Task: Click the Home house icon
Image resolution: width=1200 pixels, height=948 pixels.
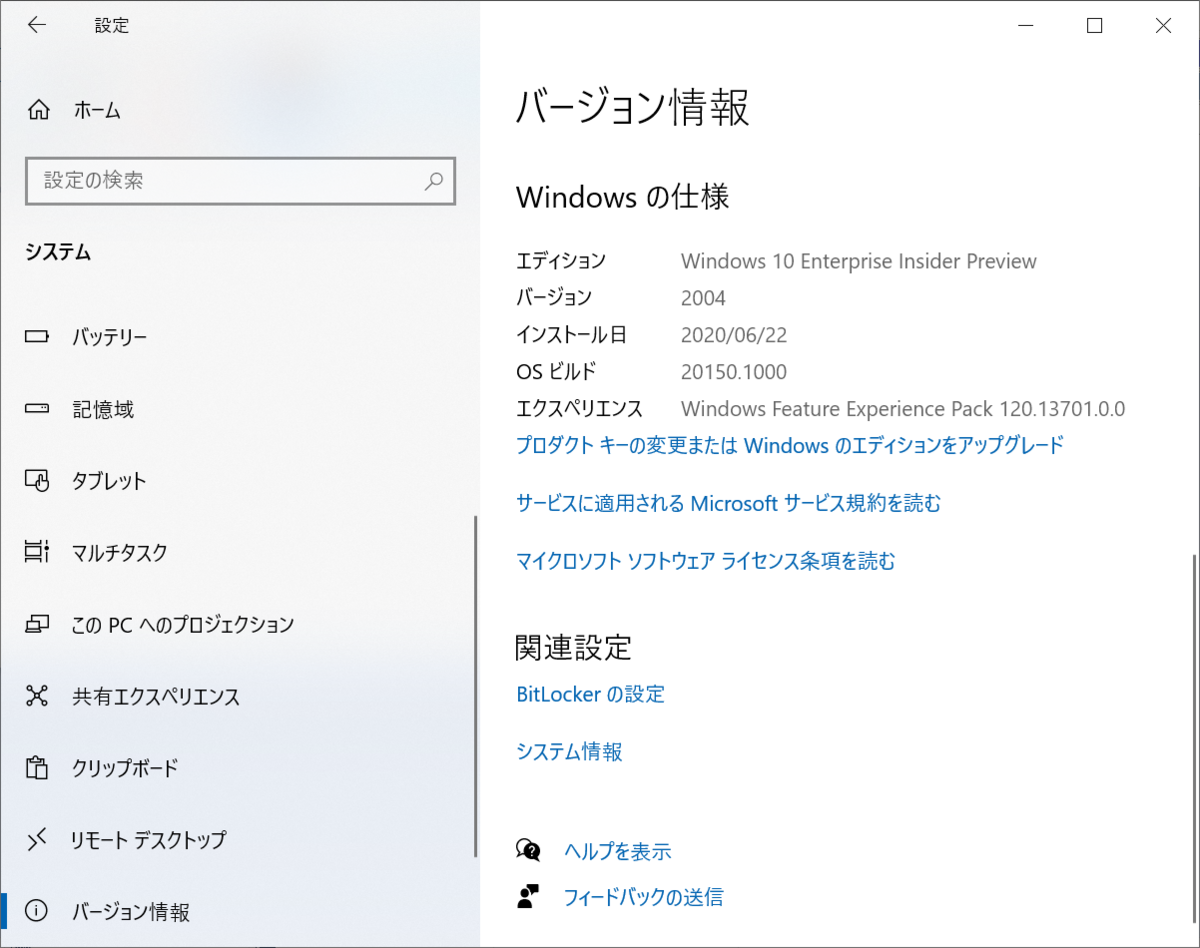Action: pyautogui.click(x=37, y=110)
